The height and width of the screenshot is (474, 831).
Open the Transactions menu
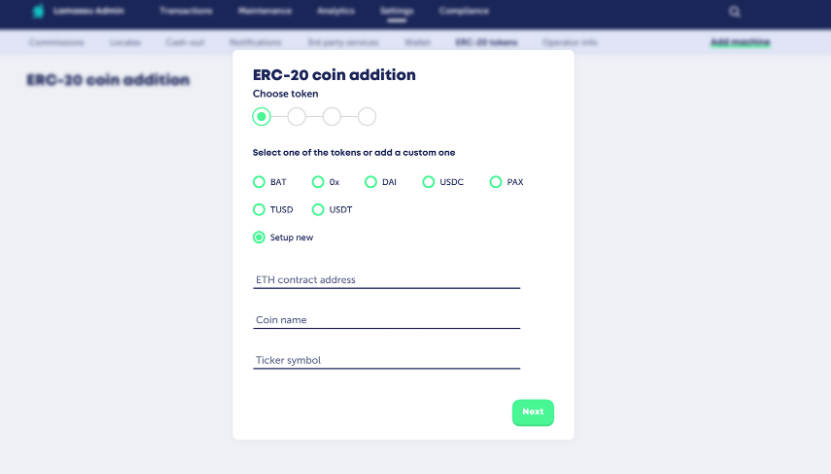click(x=186, y=11)
